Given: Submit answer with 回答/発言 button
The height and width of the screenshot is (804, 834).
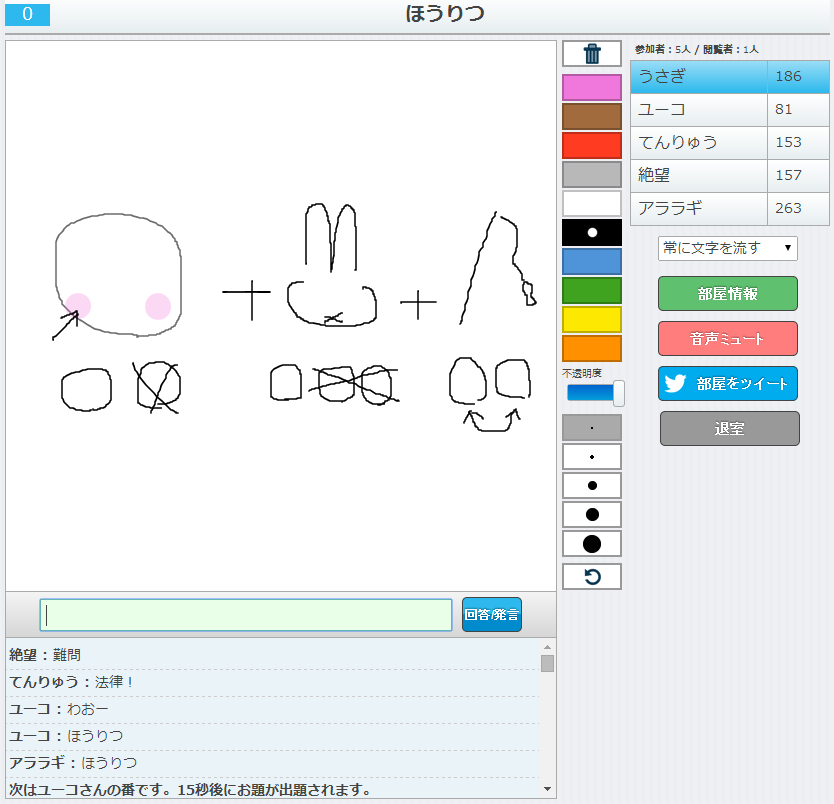Looking at the screenshot, I should point(491,615).
